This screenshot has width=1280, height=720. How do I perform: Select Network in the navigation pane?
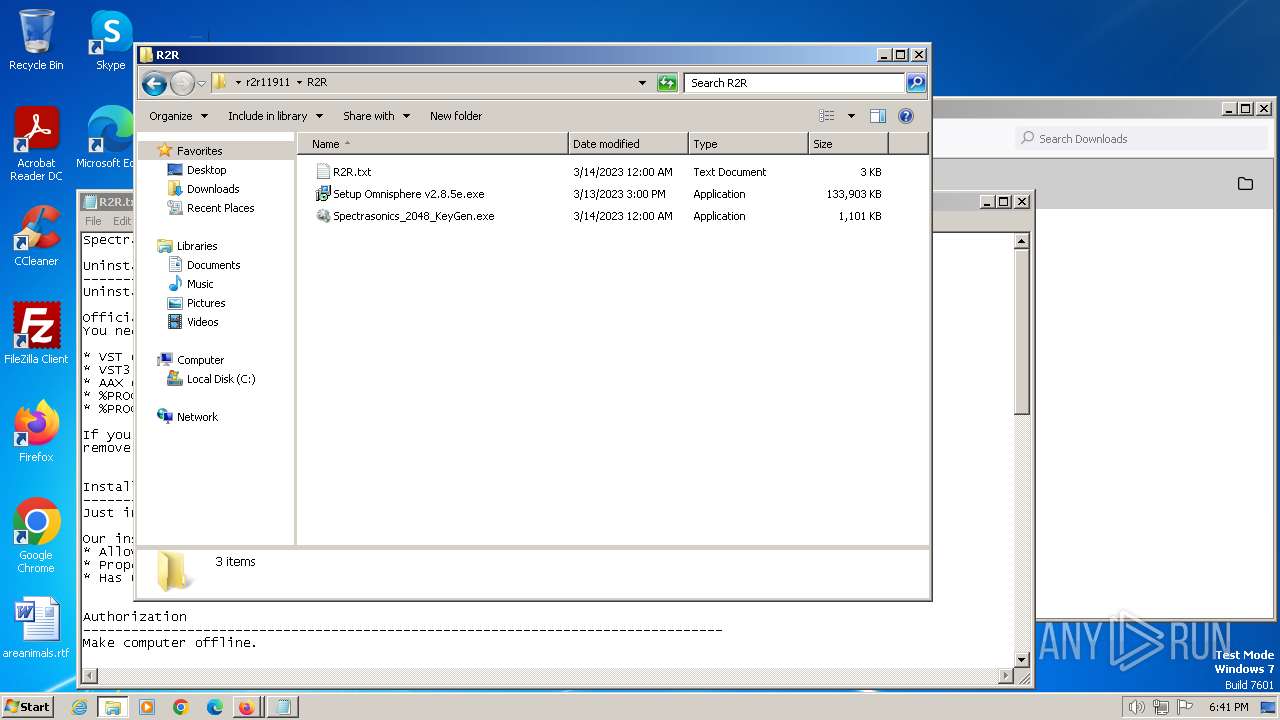197,417
